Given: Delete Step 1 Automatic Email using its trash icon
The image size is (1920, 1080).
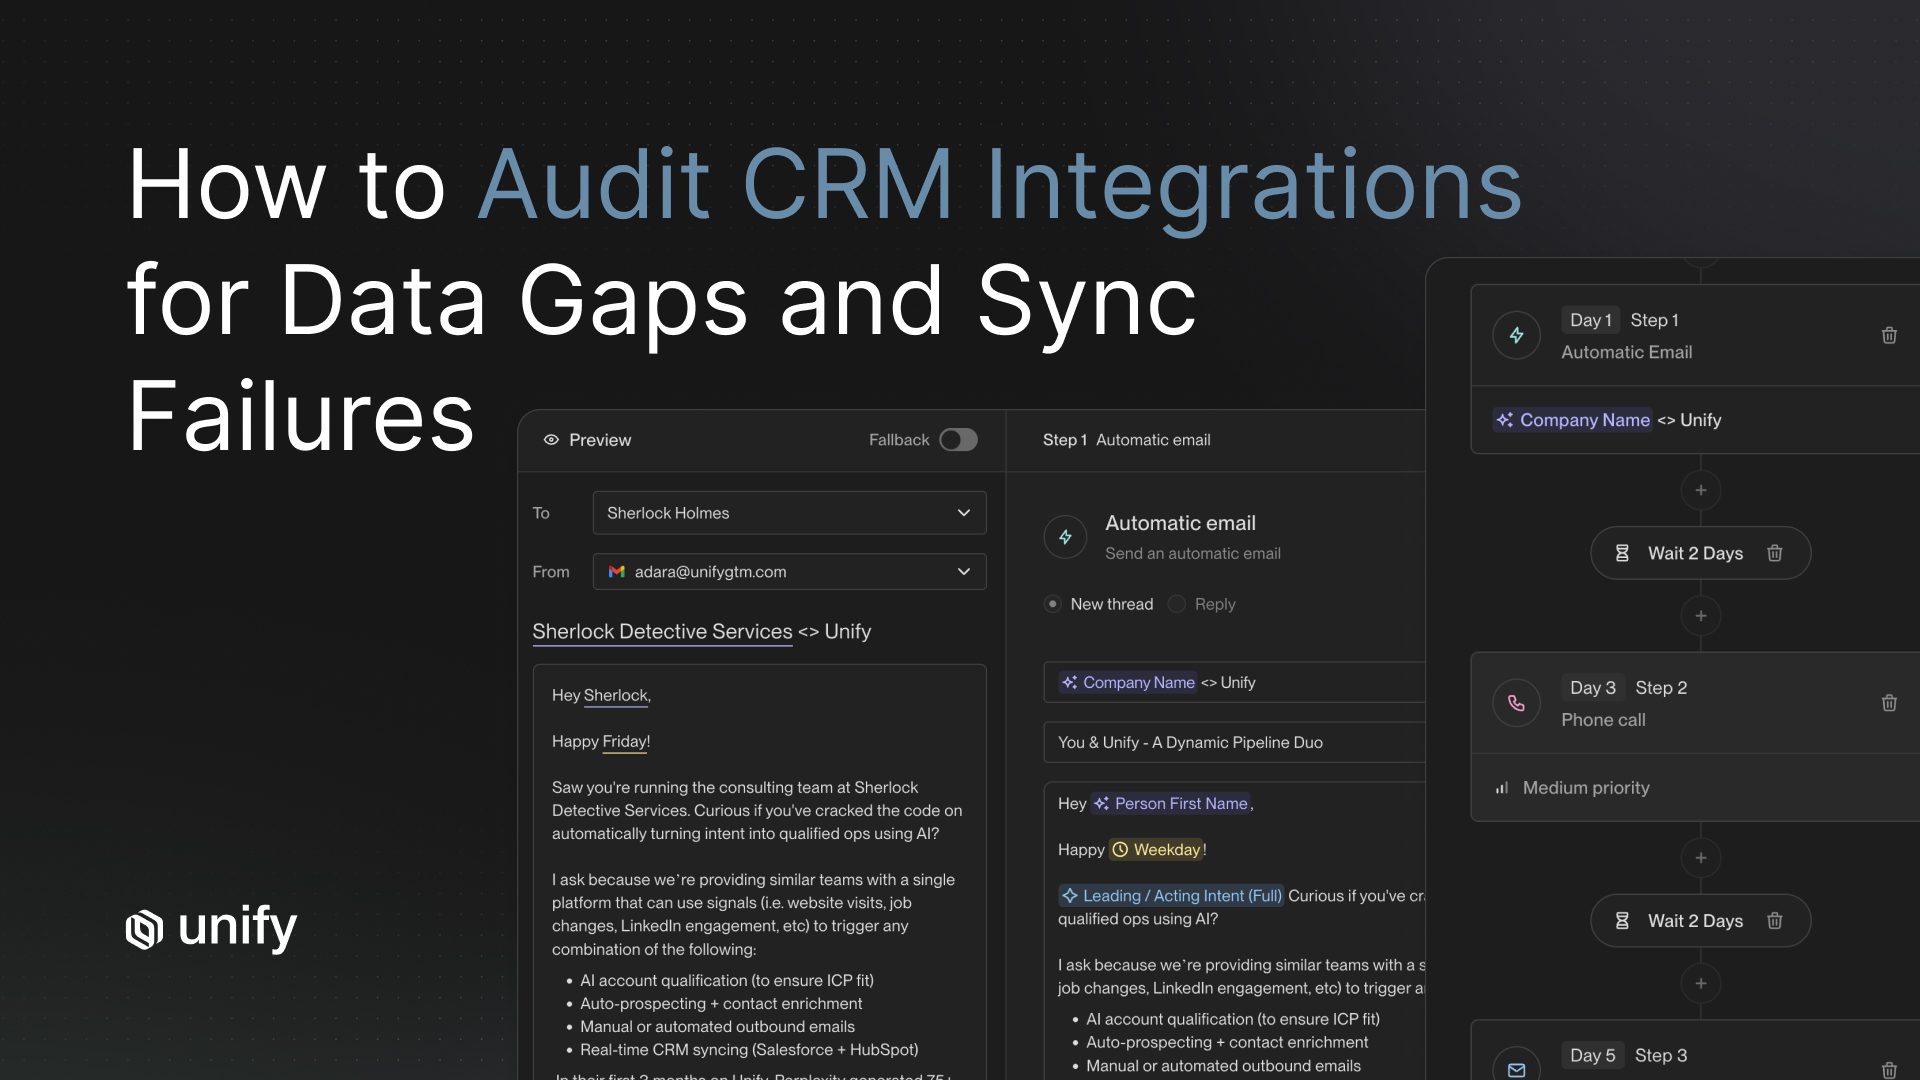Looking at the screenshot, I should 1889,335.
